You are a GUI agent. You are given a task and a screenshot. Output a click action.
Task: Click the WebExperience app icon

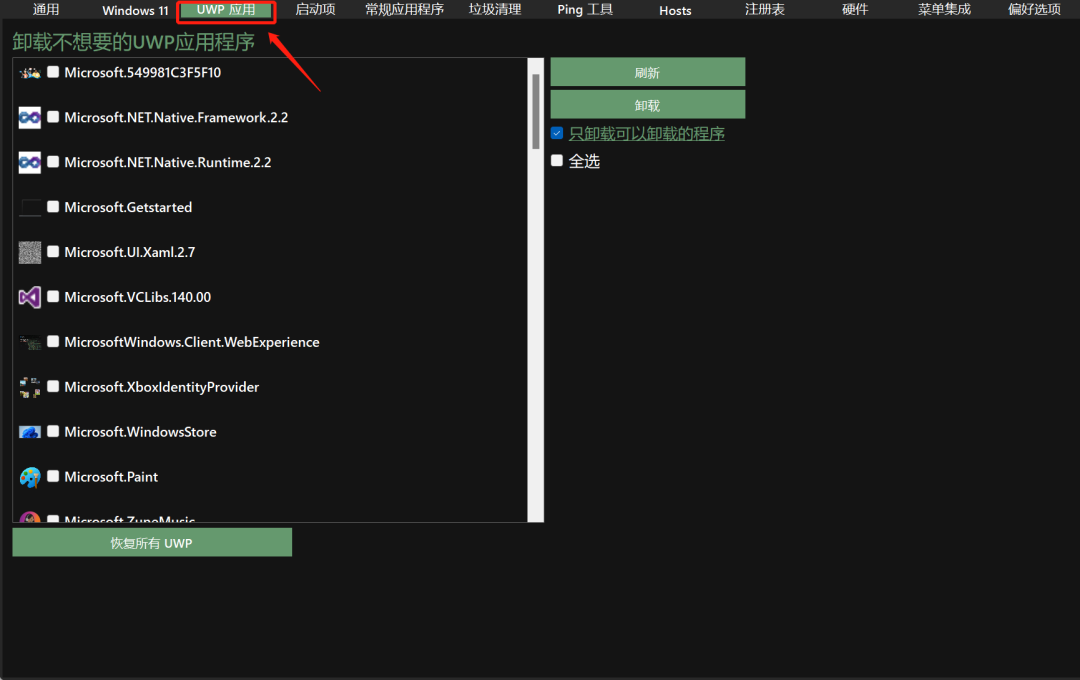point(30,342)
